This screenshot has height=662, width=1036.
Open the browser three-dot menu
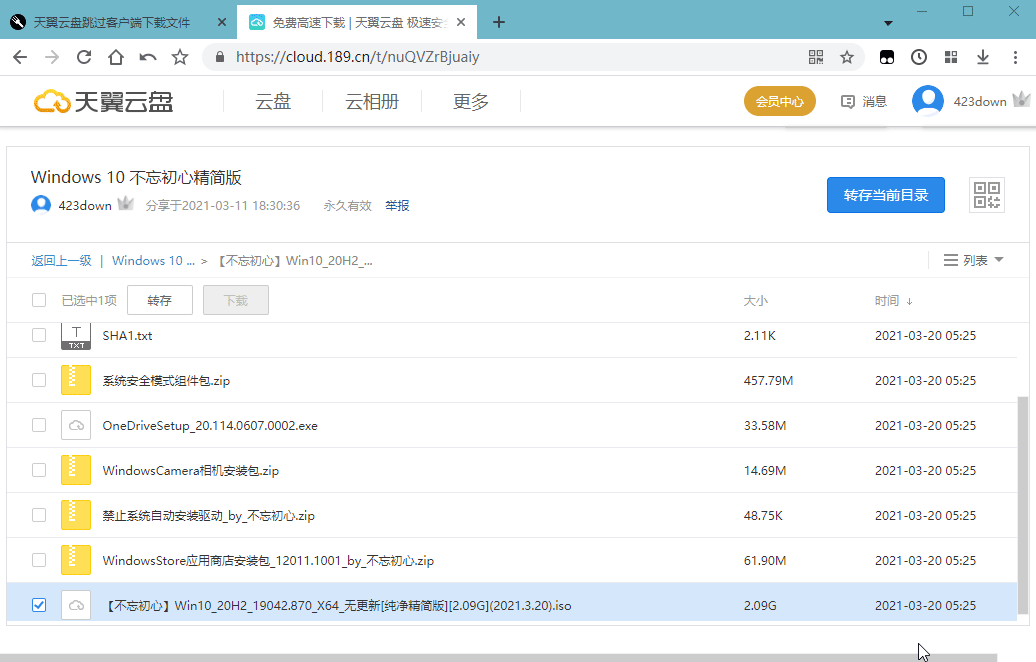pos(1016,57)
